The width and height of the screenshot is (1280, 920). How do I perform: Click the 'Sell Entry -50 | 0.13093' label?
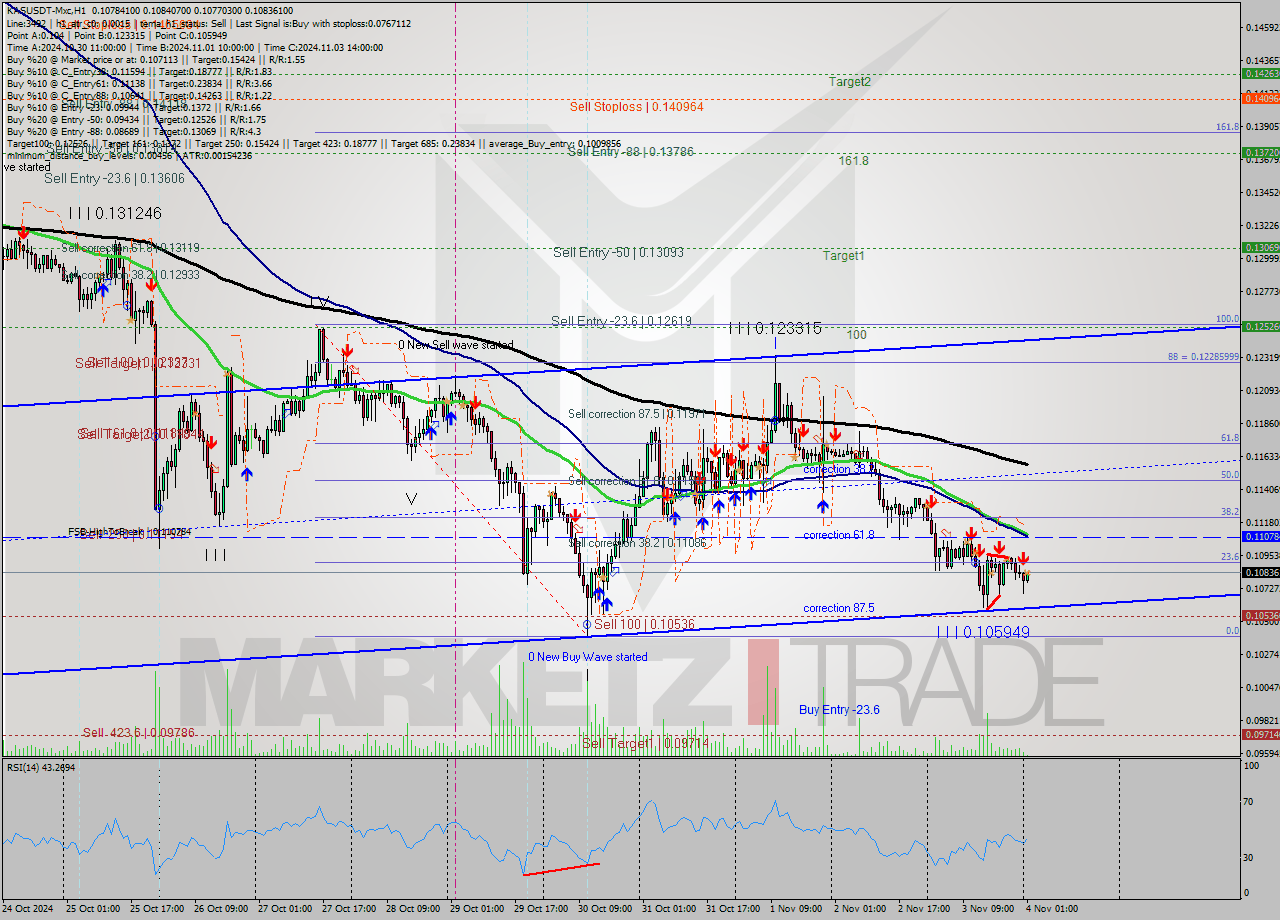click(x=618, y=253)
